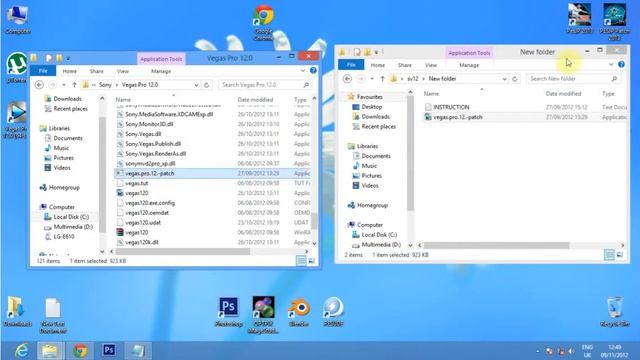This screenshot has width=640, height=360.
Task: Launch Internet Explorer from the taskbar
Action: click(21, 351)
